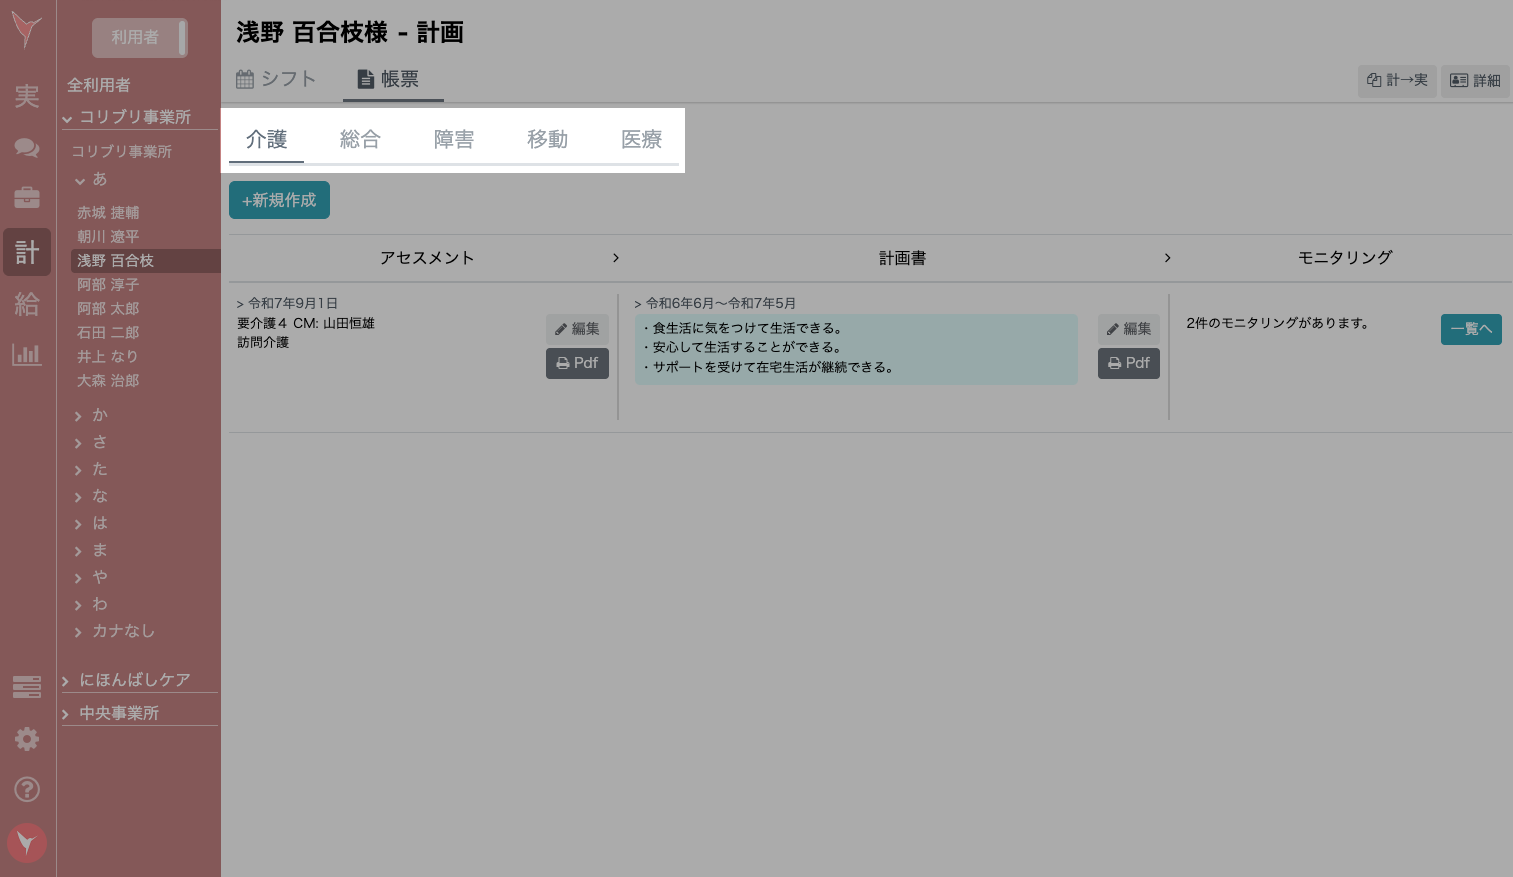Expand the アセスメント column chevron
Image resolution: width=1513 pixels, height=877 pixels.
pyautogui.click(x=616, y=257)
